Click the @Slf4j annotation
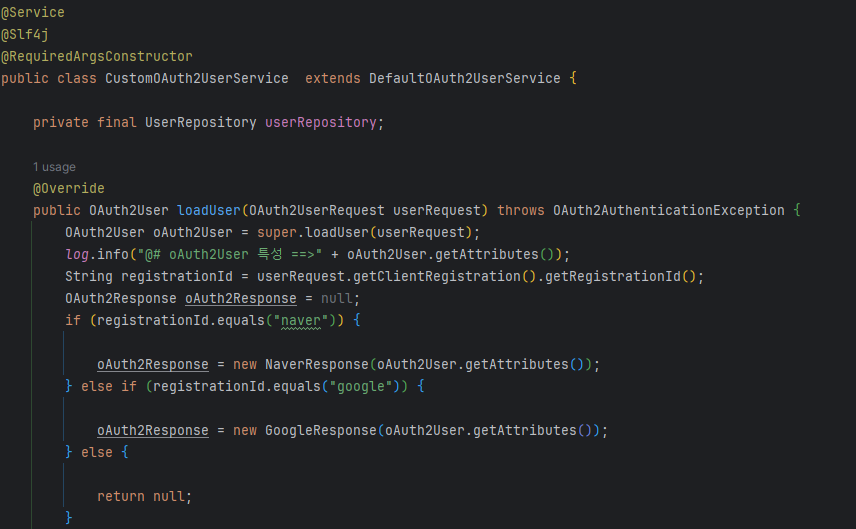Image resolution: width=856 pixels, height=529 pixels. point(25,34)
